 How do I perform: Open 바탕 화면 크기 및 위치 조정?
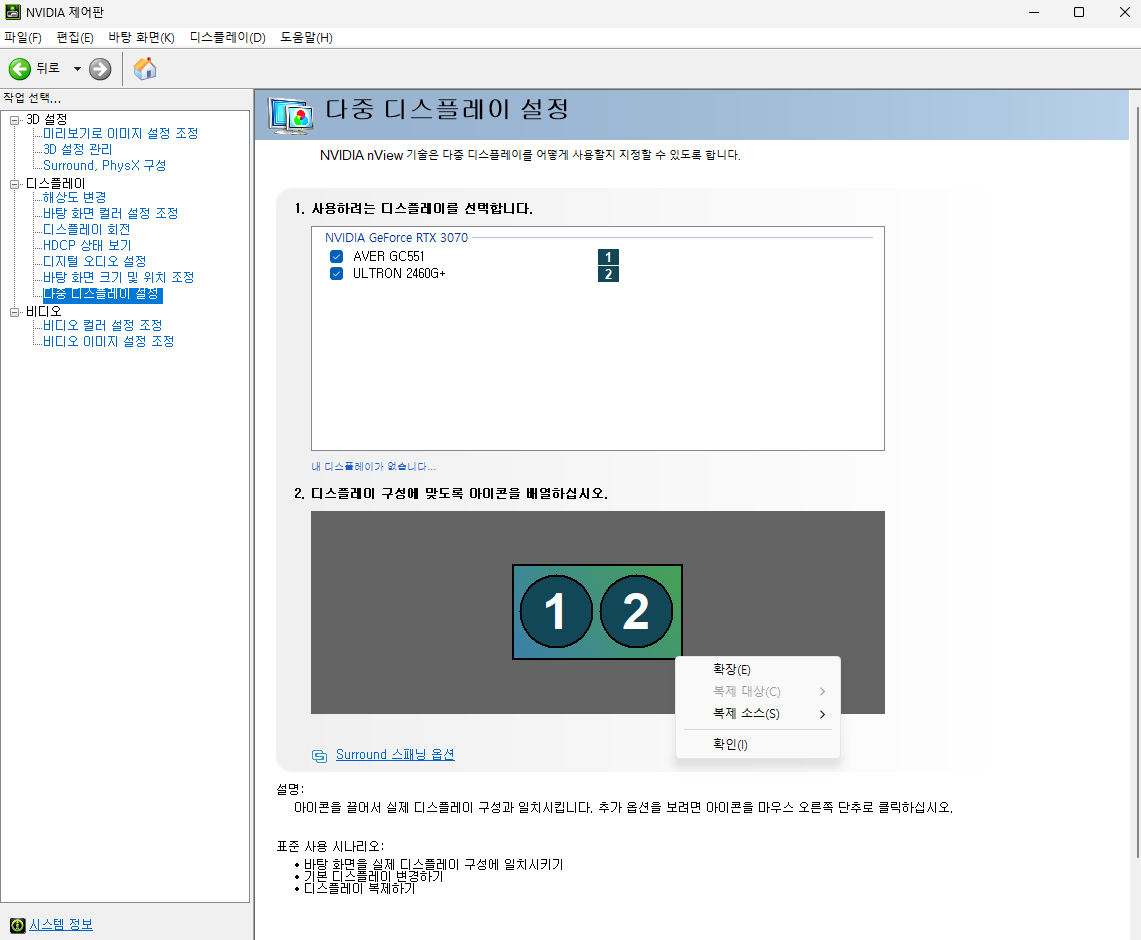pyautogui.click(x=119, y=277)
